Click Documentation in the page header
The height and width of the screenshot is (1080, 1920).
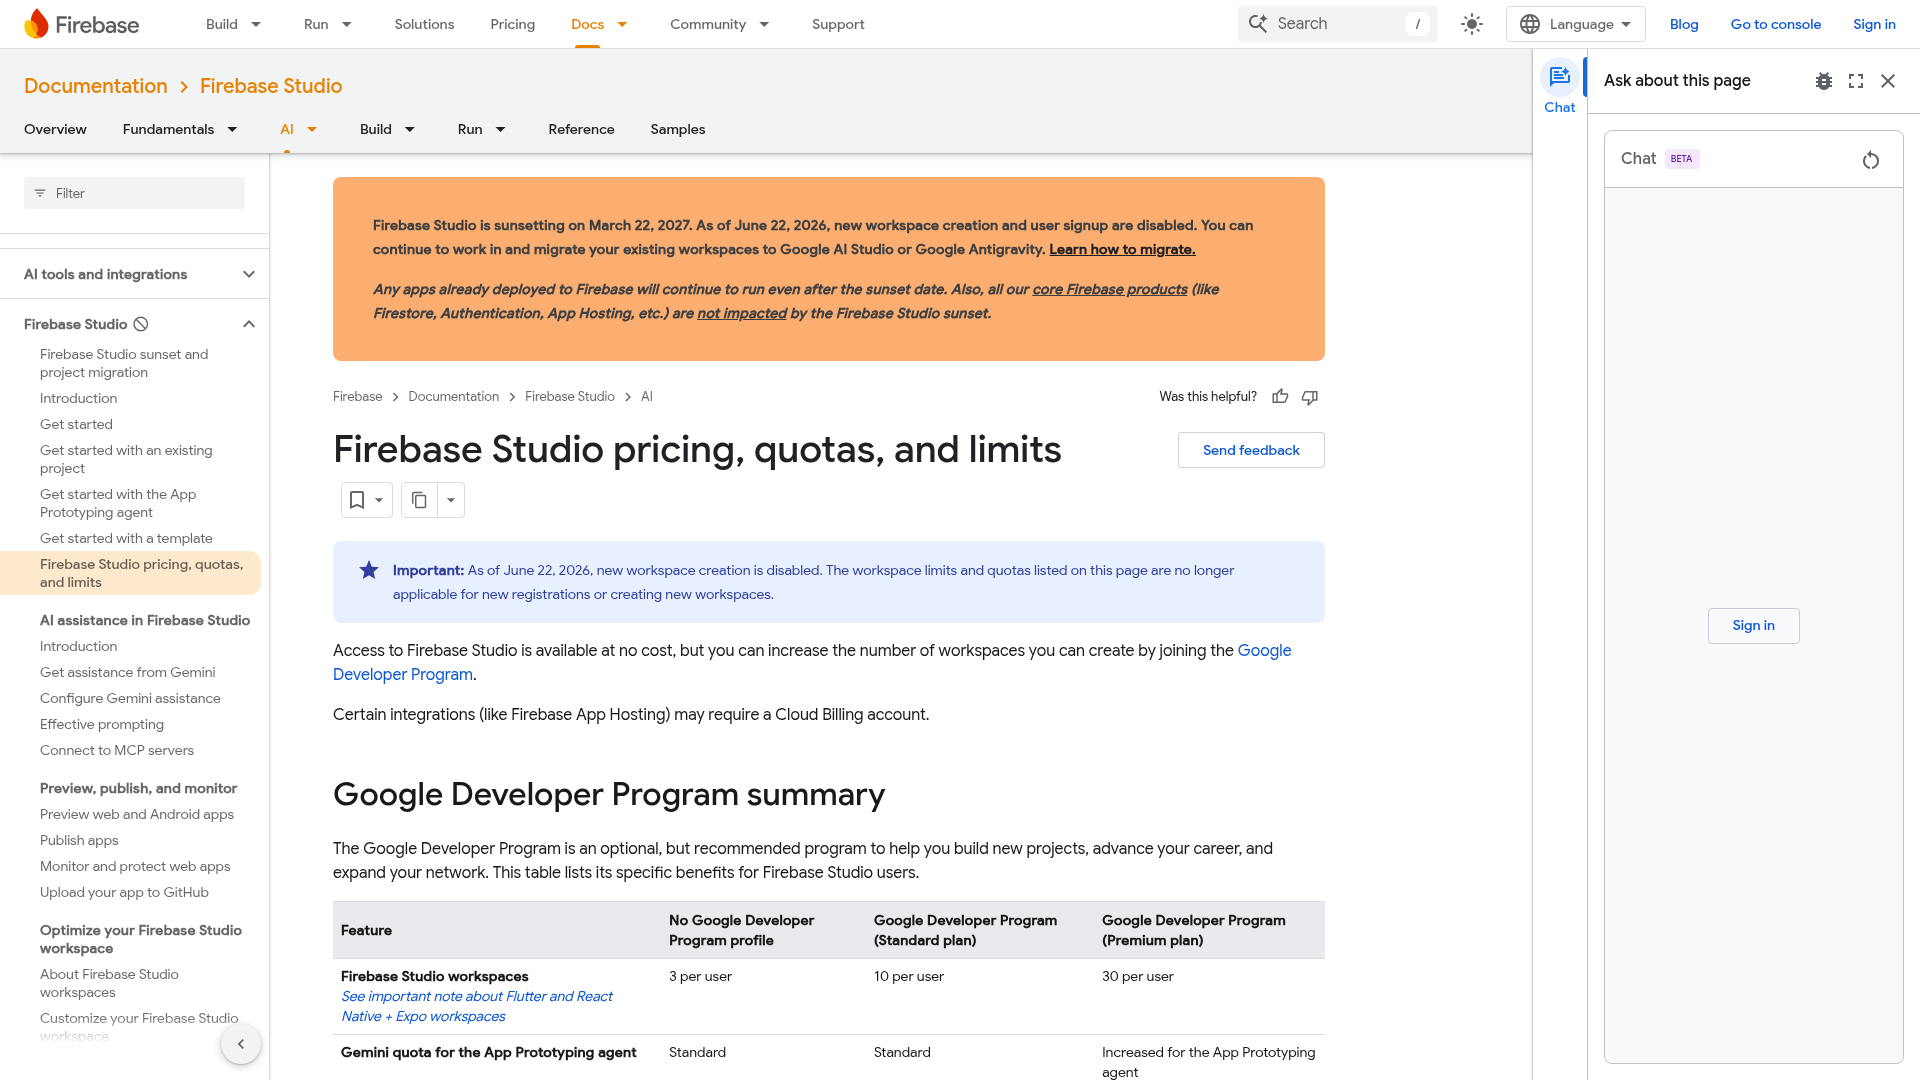[x=96, y=86]
